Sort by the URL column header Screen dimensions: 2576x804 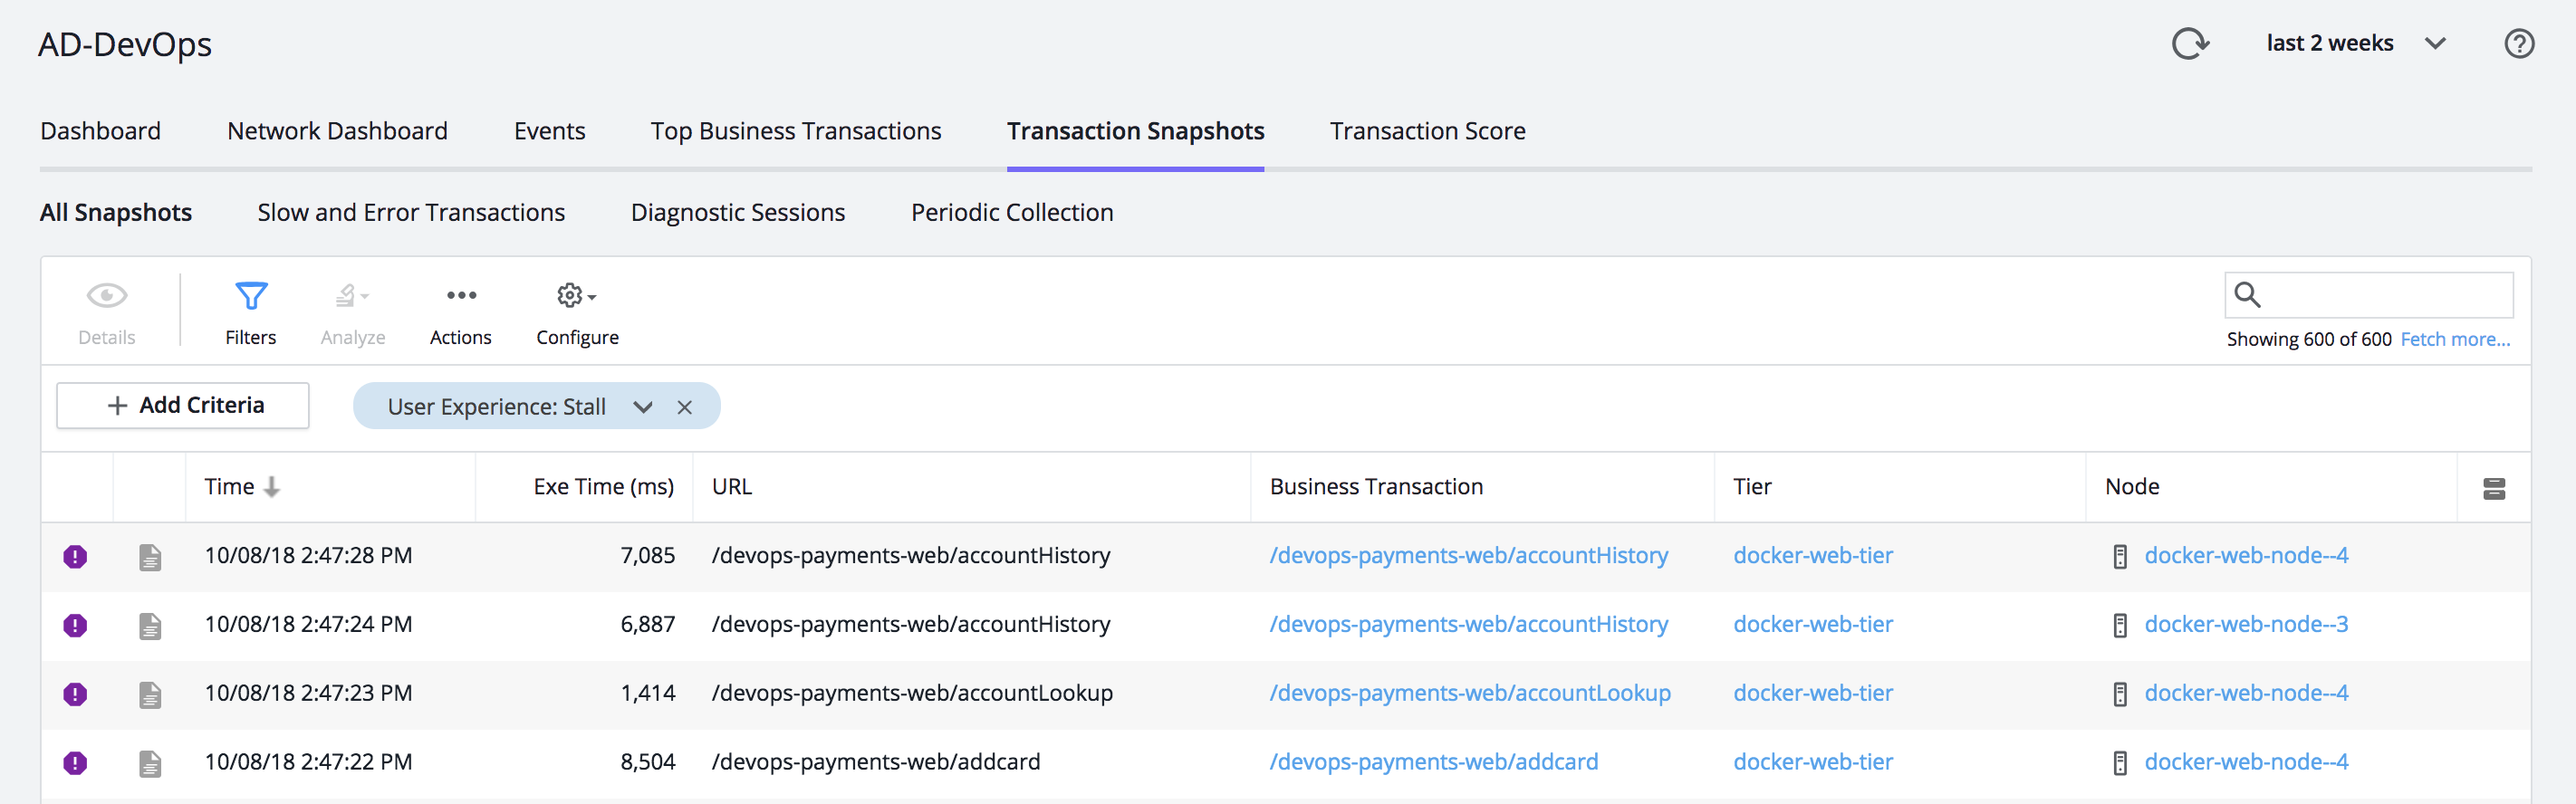[731, 487]
